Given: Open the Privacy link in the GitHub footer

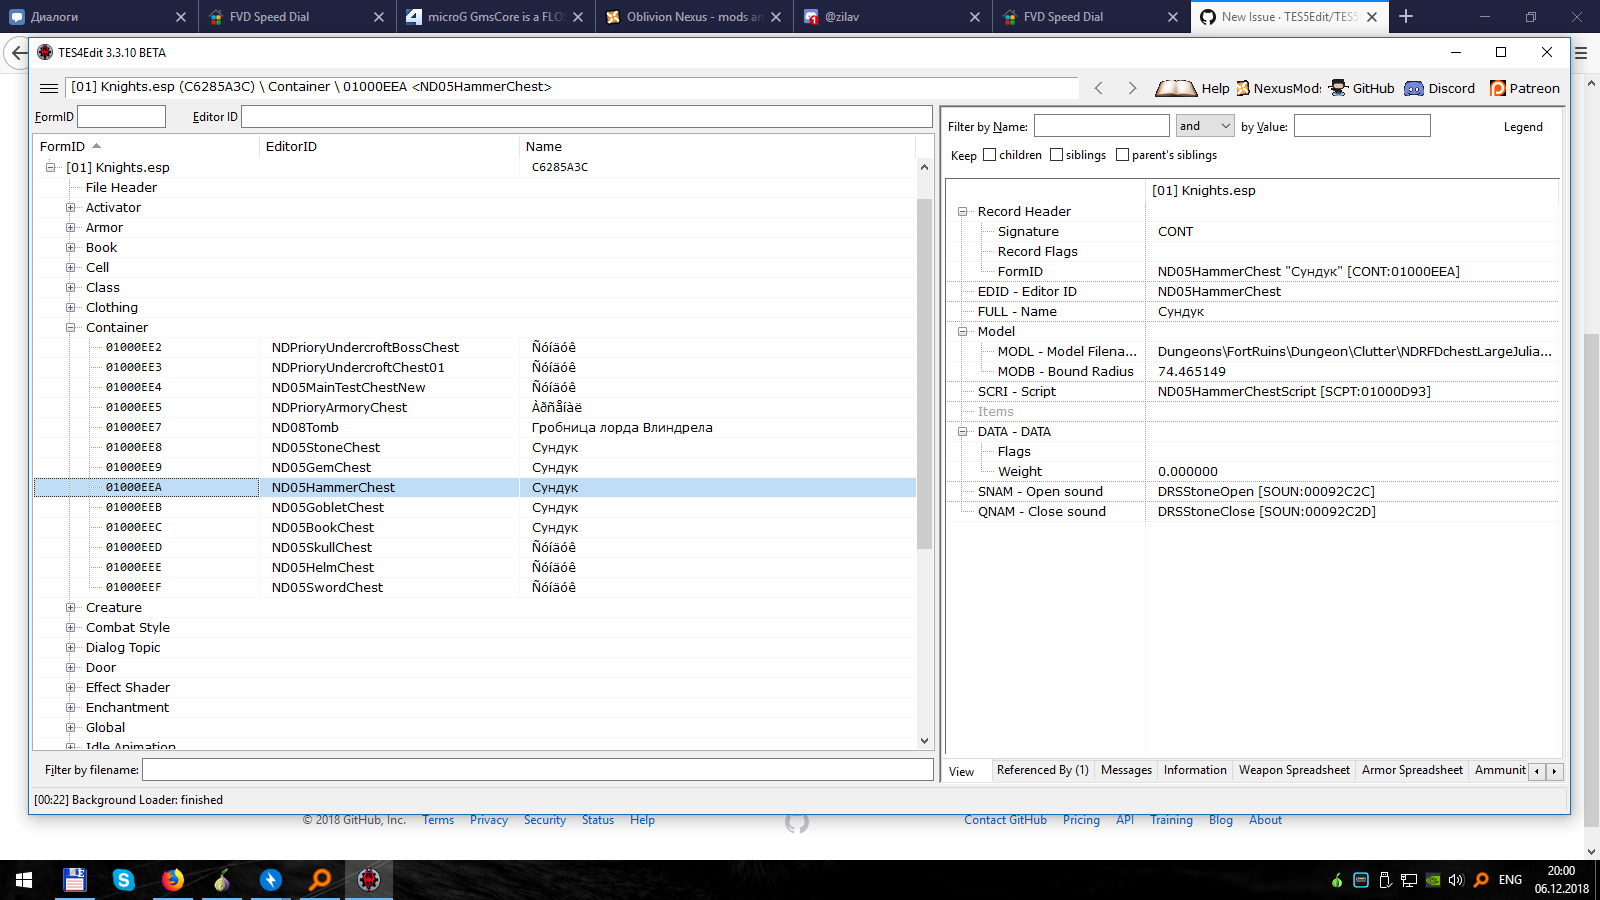Looking at the screenshot, I should [489, 820].
